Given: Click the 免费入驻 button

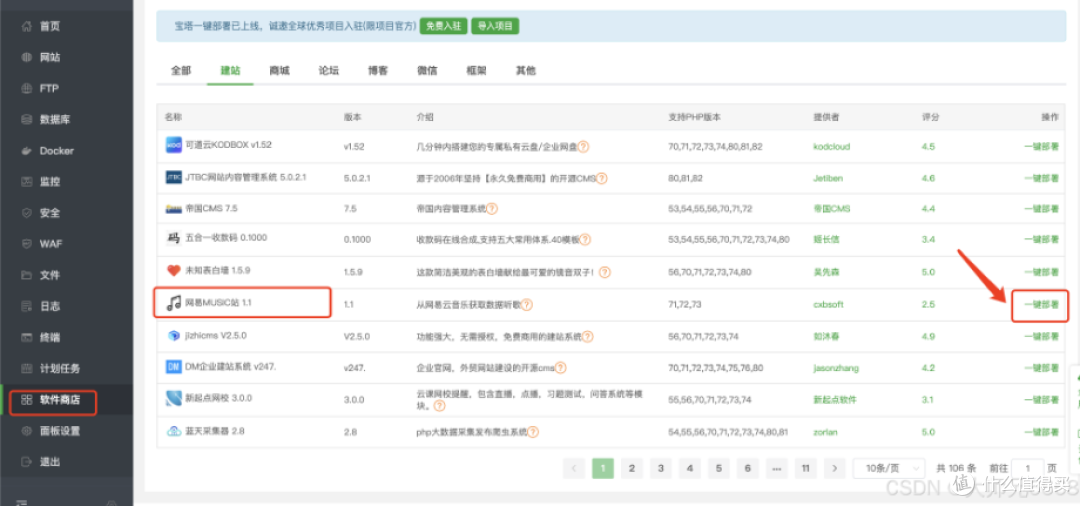Looking at the screenshot, I should coord(444,26).
